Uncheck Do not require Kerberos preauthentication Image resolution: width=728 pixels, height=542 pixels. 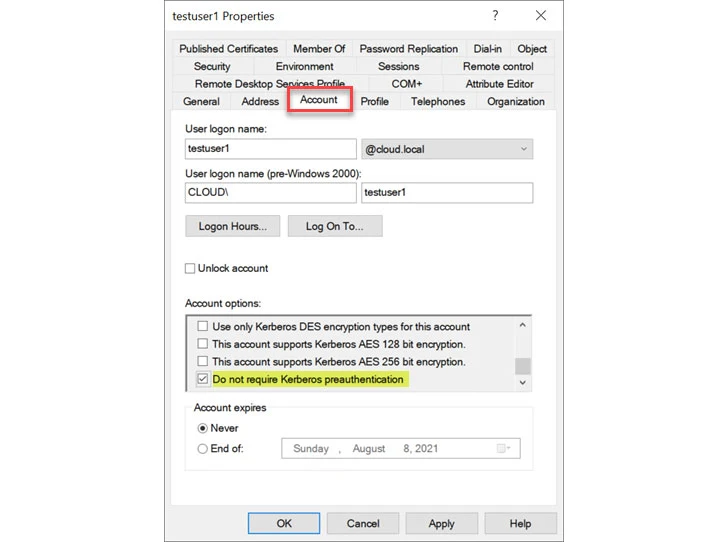203,380
